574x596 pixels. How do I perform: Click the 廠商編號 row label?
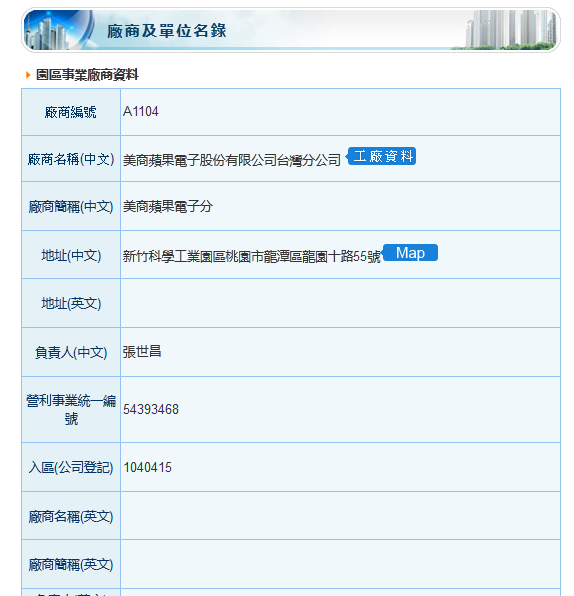coord(71,112)
